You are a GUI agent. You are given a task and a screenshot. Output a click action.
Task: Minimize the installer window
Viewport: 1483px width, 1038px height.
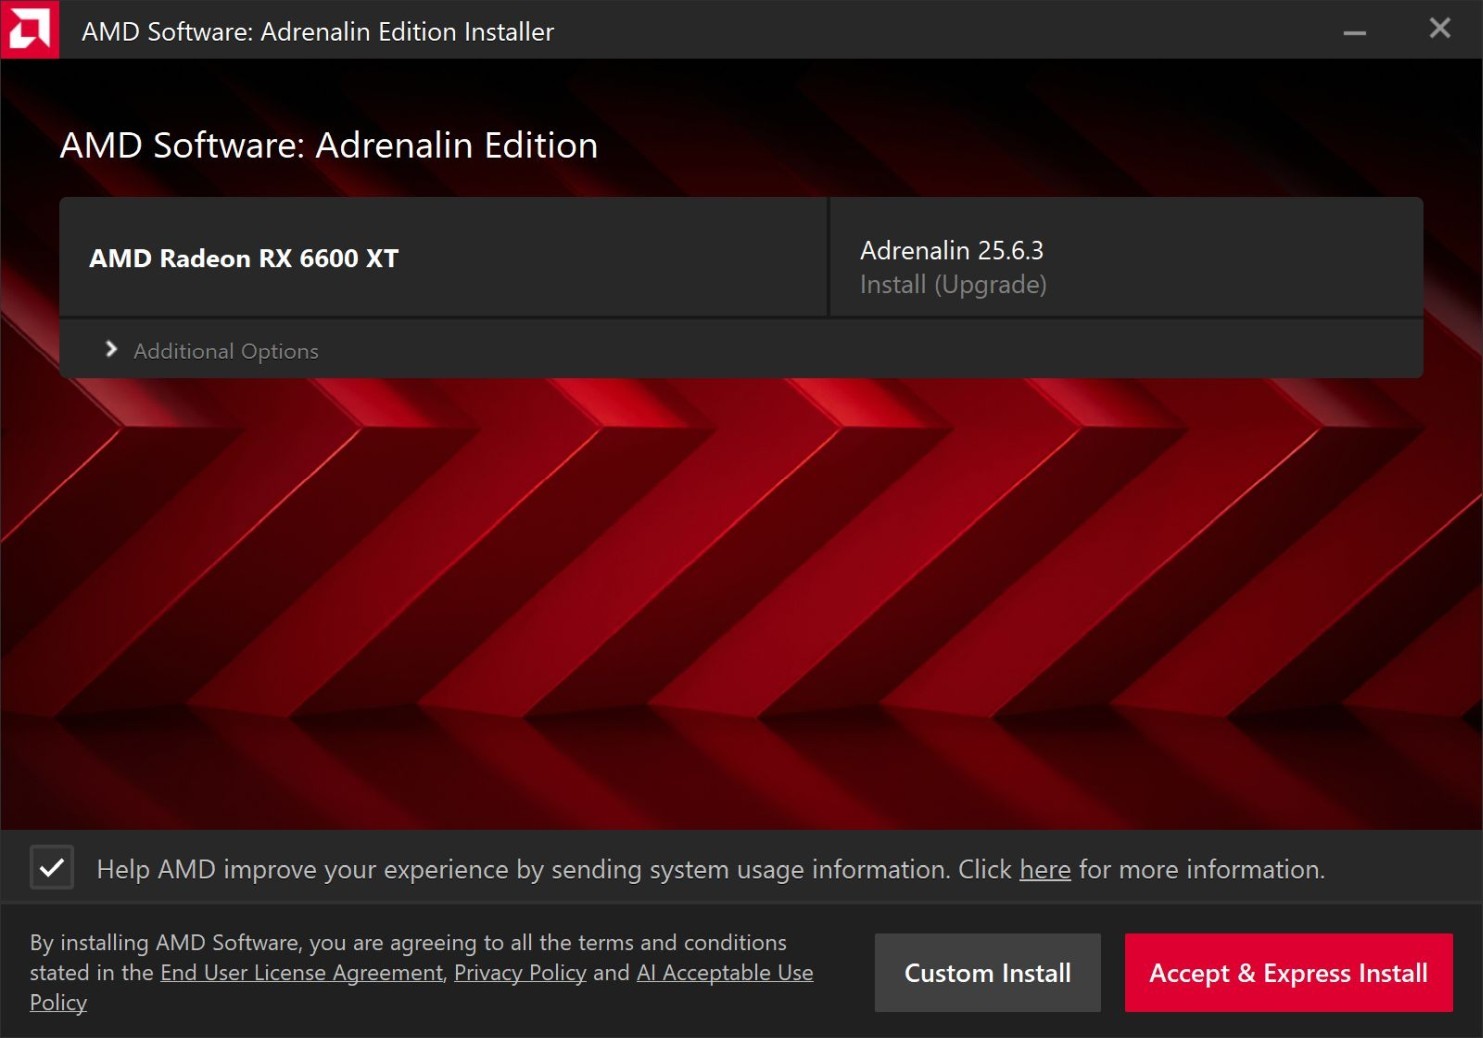1354,31
